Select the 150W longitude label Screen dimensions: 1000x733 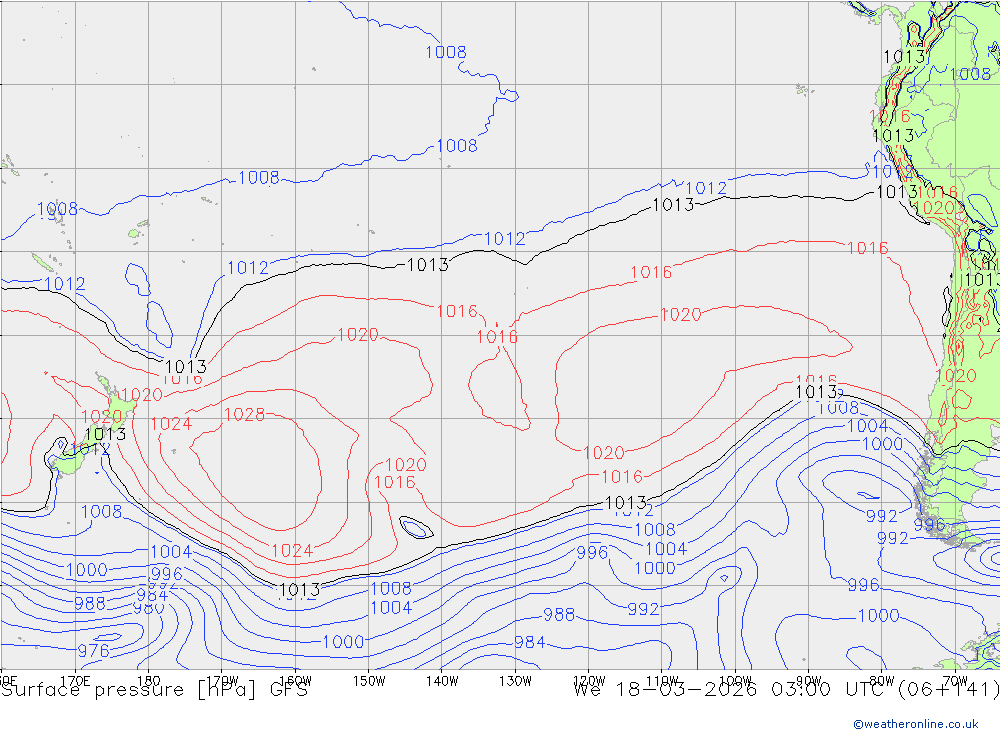(369, 681)
